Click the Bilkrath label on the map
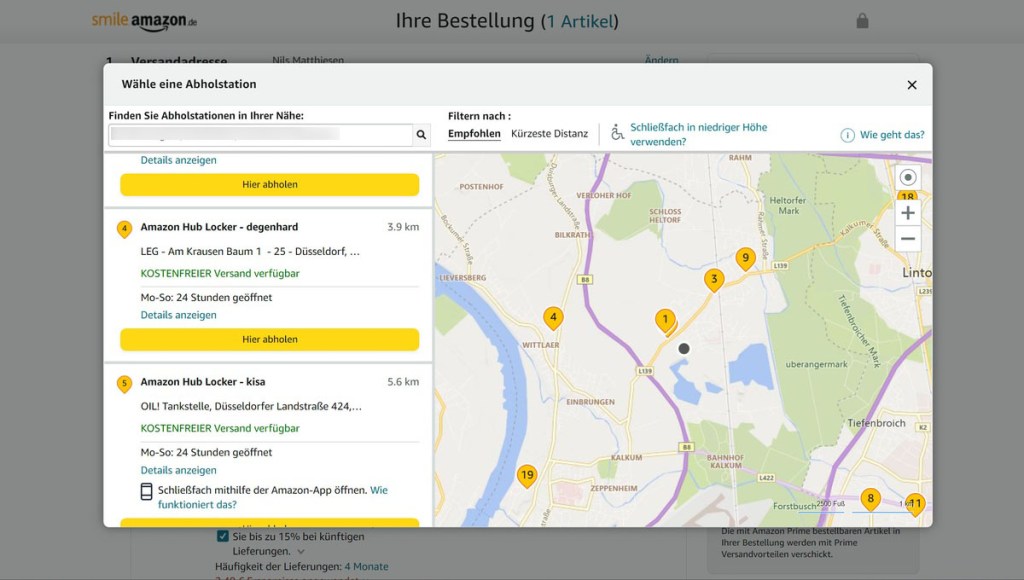Image resolution: width=1024 pixels, height=580 pixels. 573,235
